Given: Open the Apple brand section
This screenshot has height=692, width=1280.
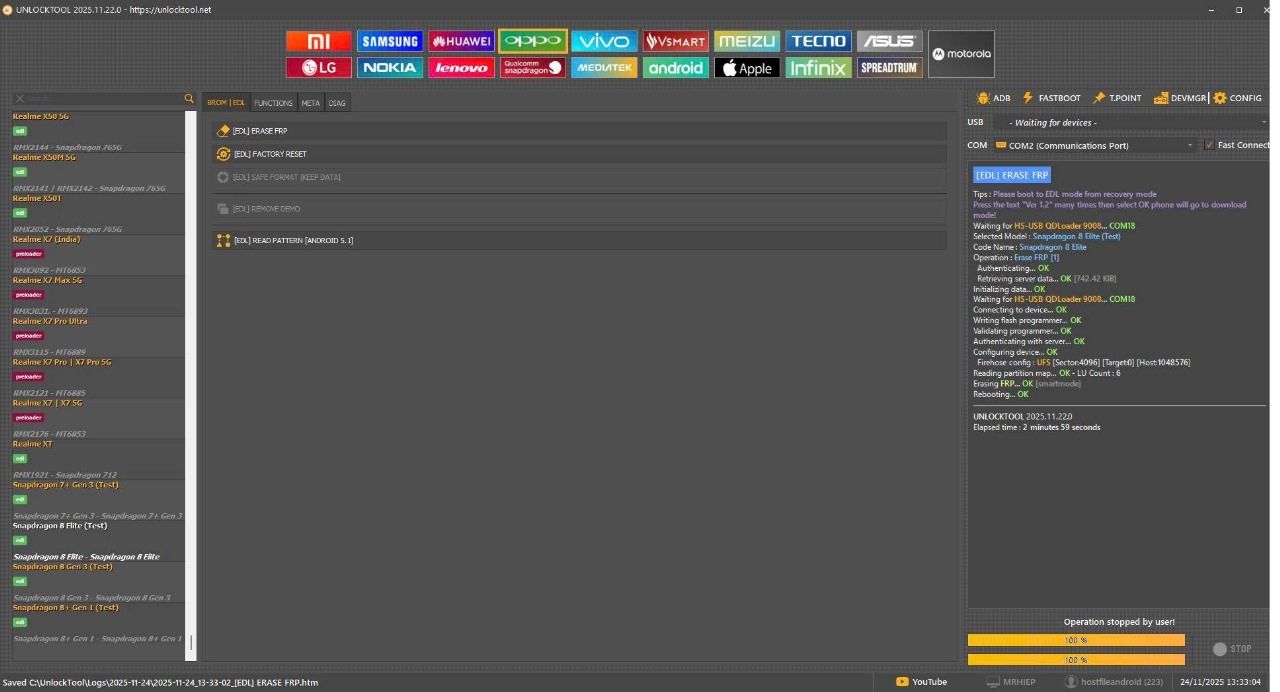Looking at the screenshot, I should point(747,68).
